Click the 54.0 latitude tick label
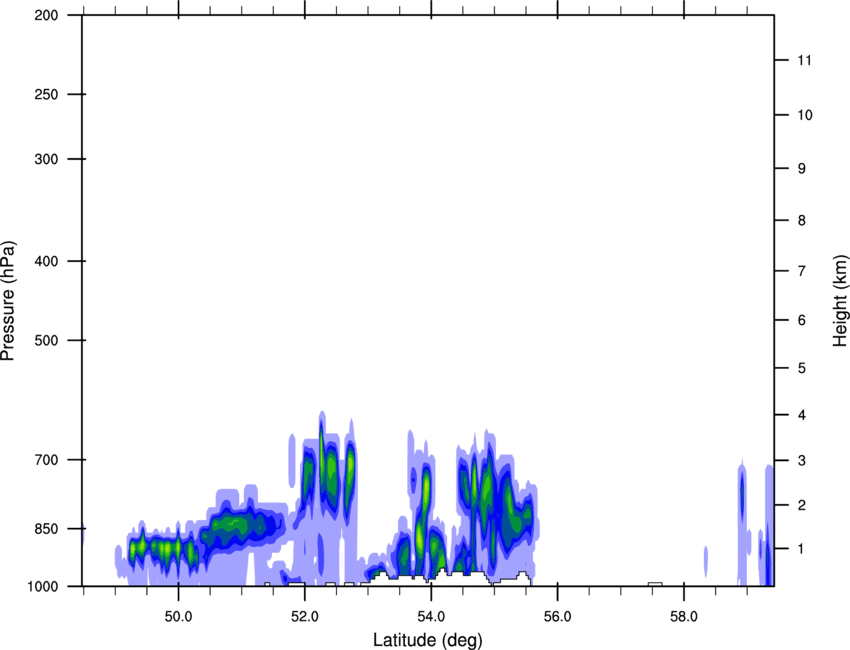 [x=431, y=617]
